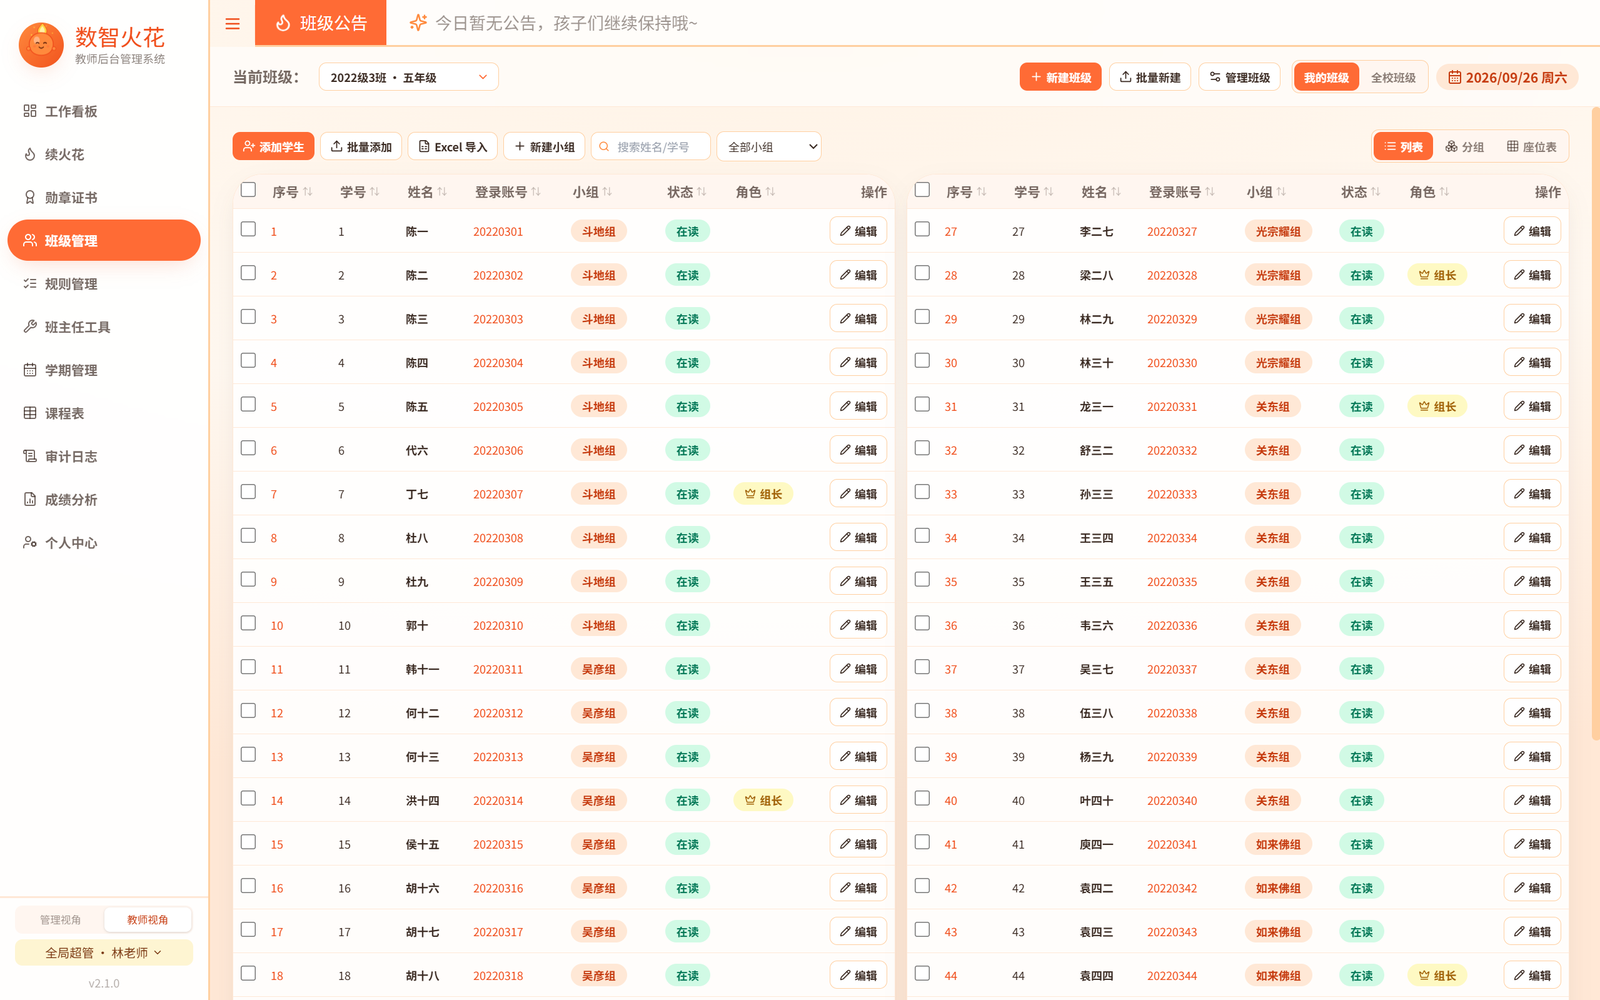The image size is (1600, 1000).
Task: Open 成绩分析 sidebar item
Action: point(104,499)
